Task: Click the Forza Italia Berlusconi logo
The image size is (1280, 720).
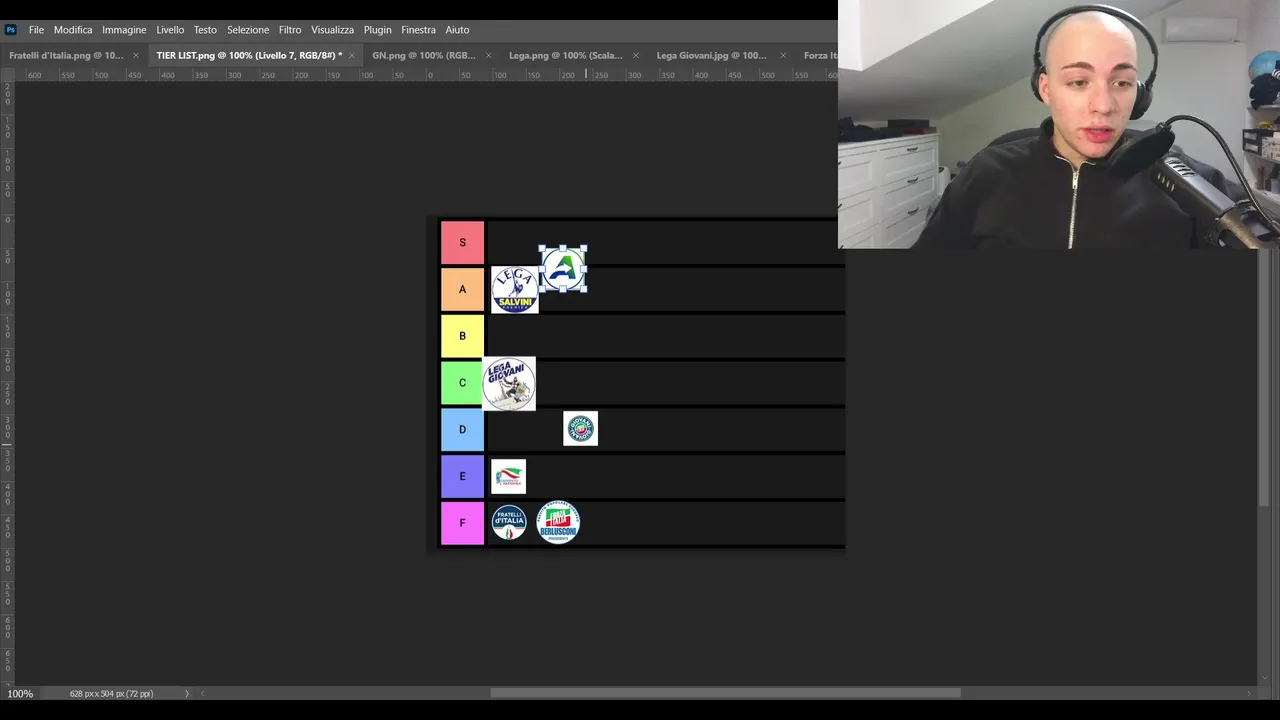Action: (x=558, y=522)
